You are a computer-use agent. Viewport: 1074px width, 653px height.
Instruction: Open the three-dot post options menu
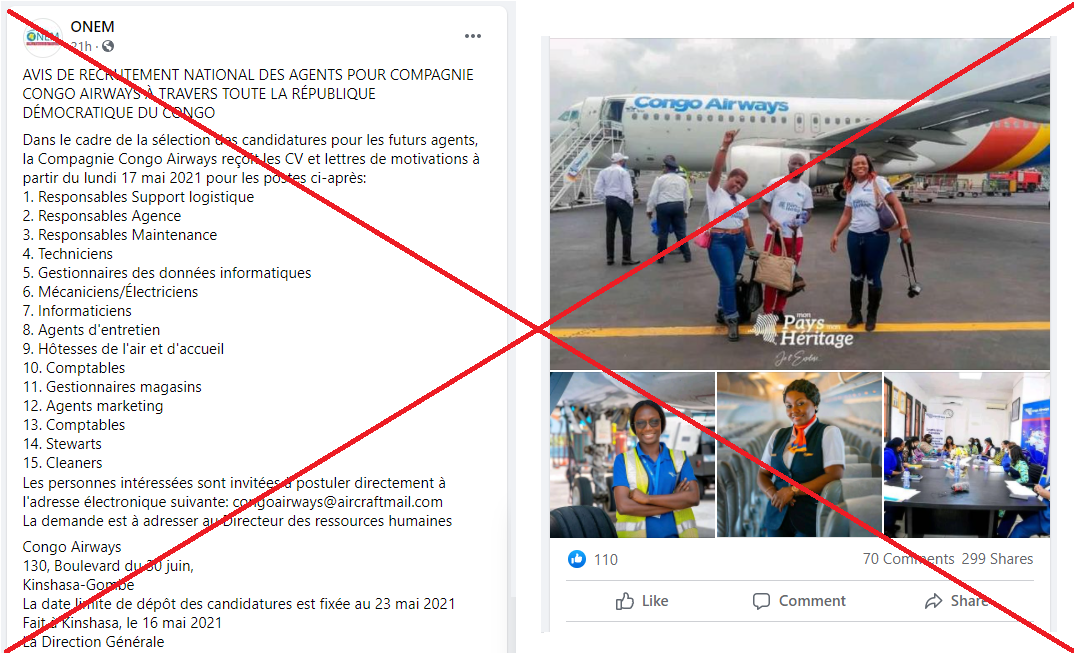(473, 36)
